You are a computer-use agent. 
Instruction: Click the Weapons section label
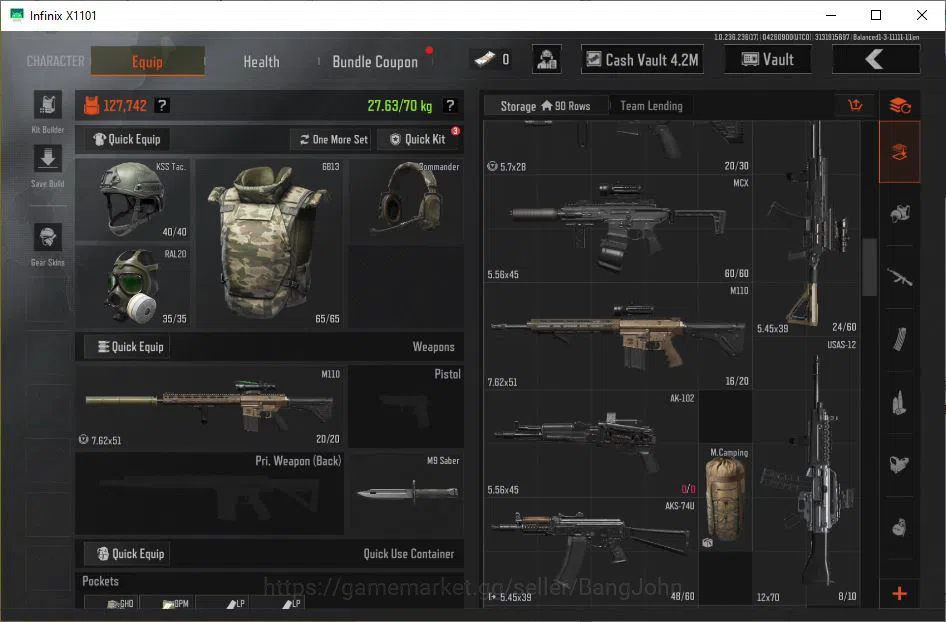[433, 347]
